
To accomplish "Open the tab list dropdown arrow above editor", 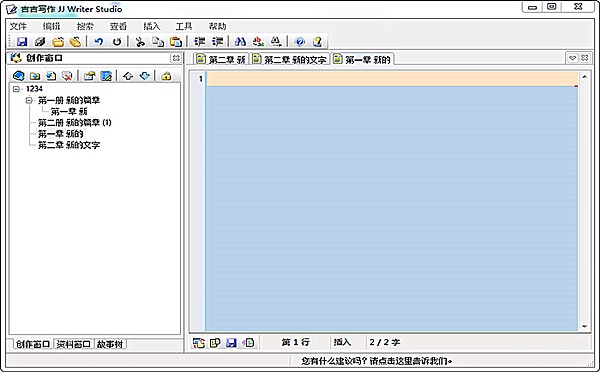I will click(x=572, y=58).
